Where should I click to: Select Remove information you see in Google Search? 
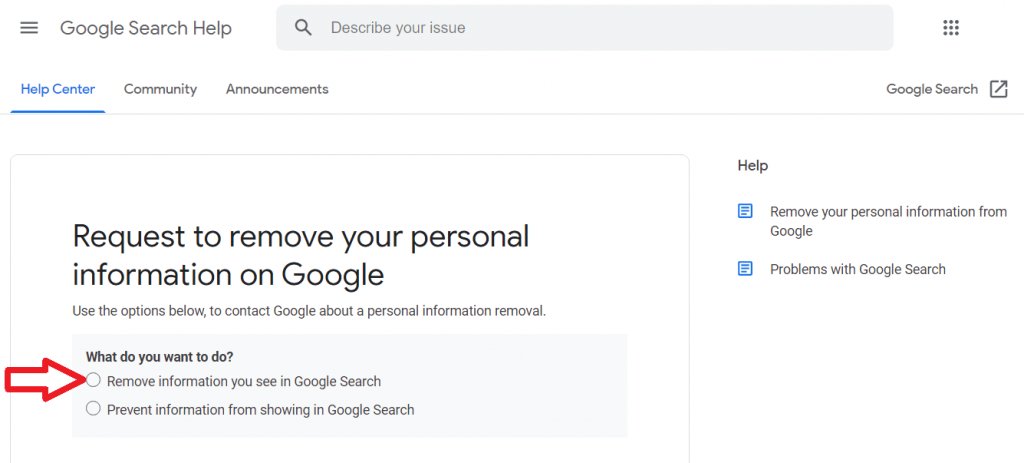click(x=94, y=380)
